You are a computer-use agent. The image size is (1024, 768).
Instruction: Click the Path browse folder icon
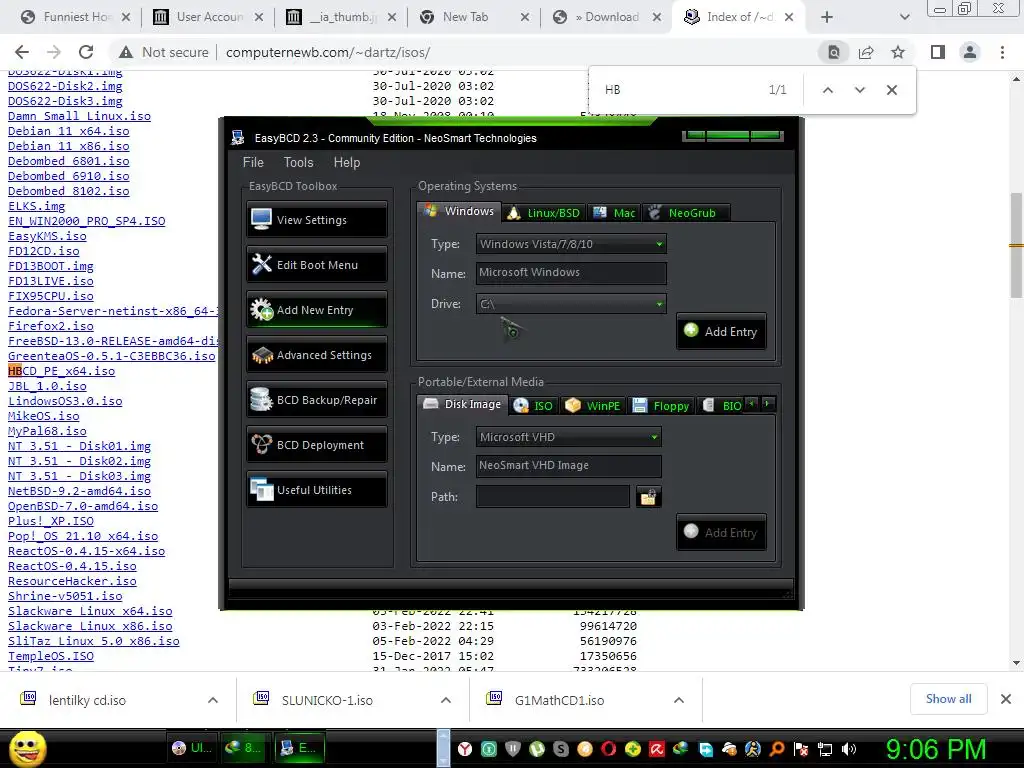click(648, 497)
